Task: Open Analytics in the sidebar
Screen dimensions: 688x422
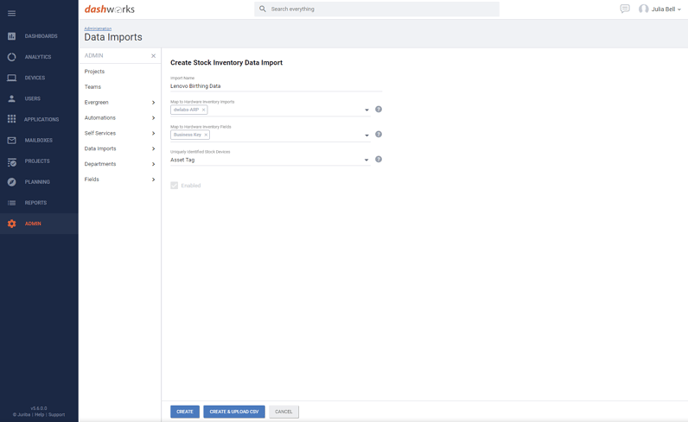Action: coord(39,57)
